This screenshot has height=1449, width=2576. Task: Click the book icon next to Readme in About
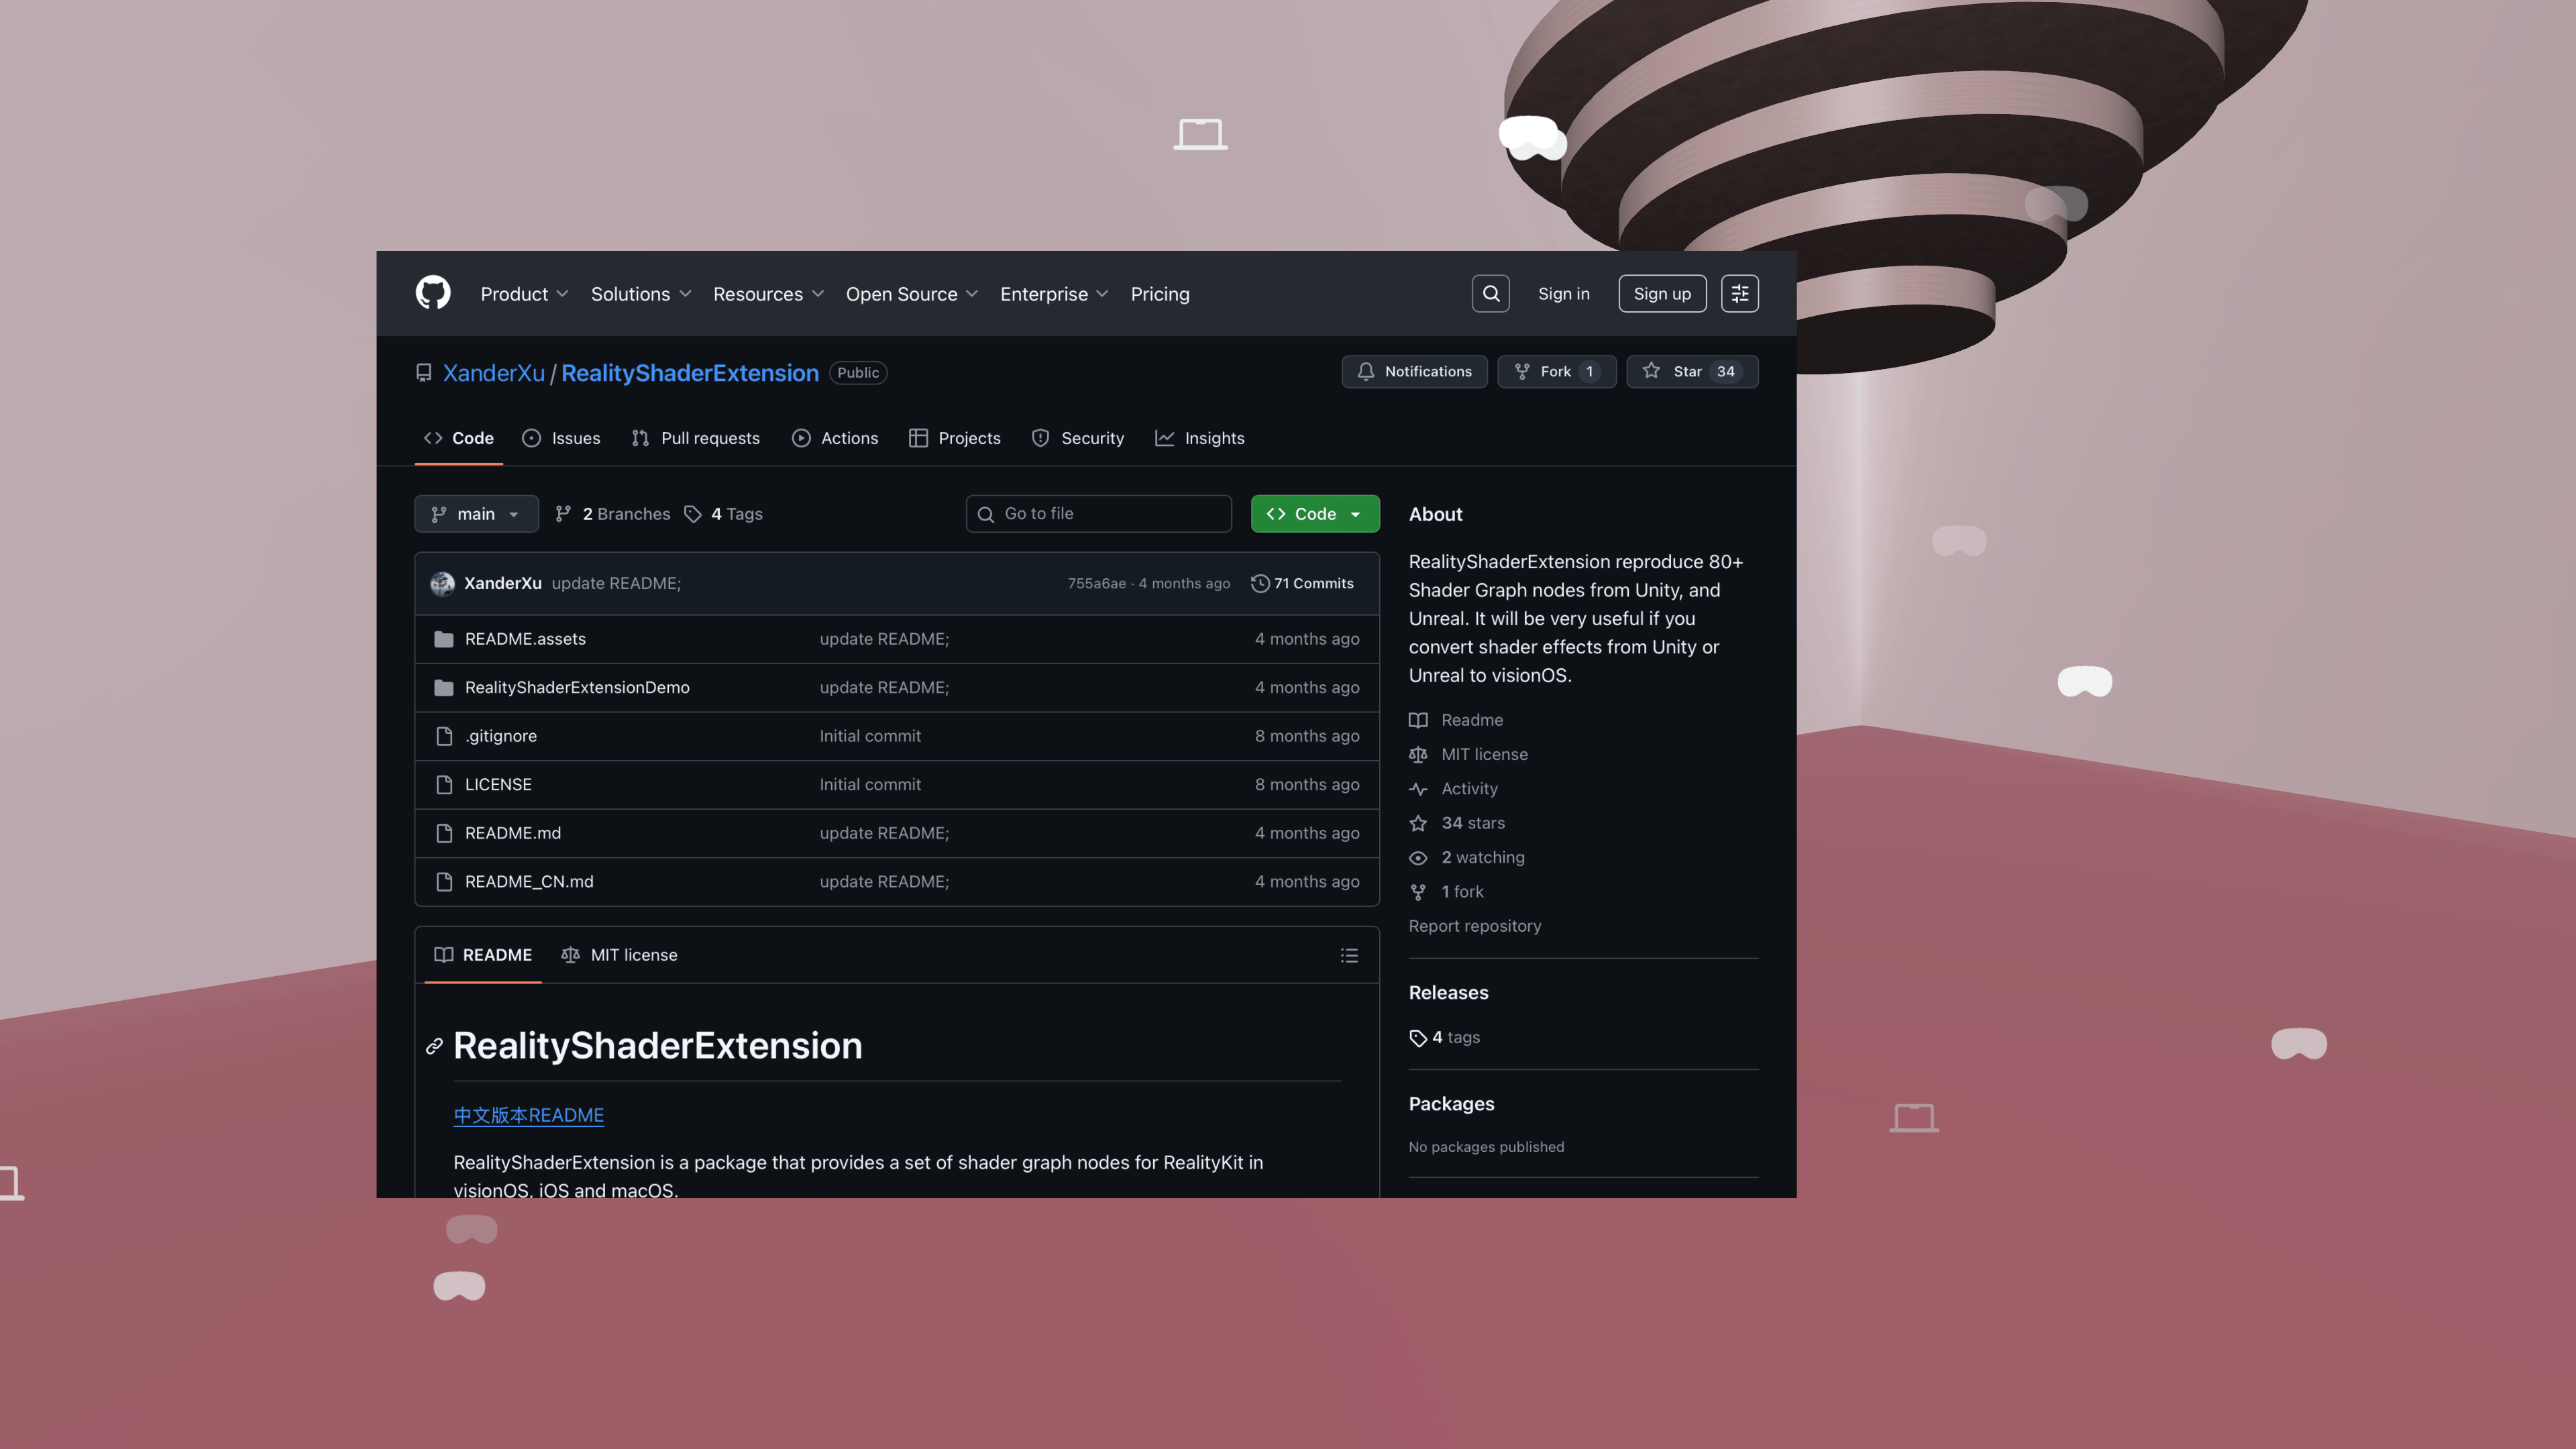pos(1418,720)
